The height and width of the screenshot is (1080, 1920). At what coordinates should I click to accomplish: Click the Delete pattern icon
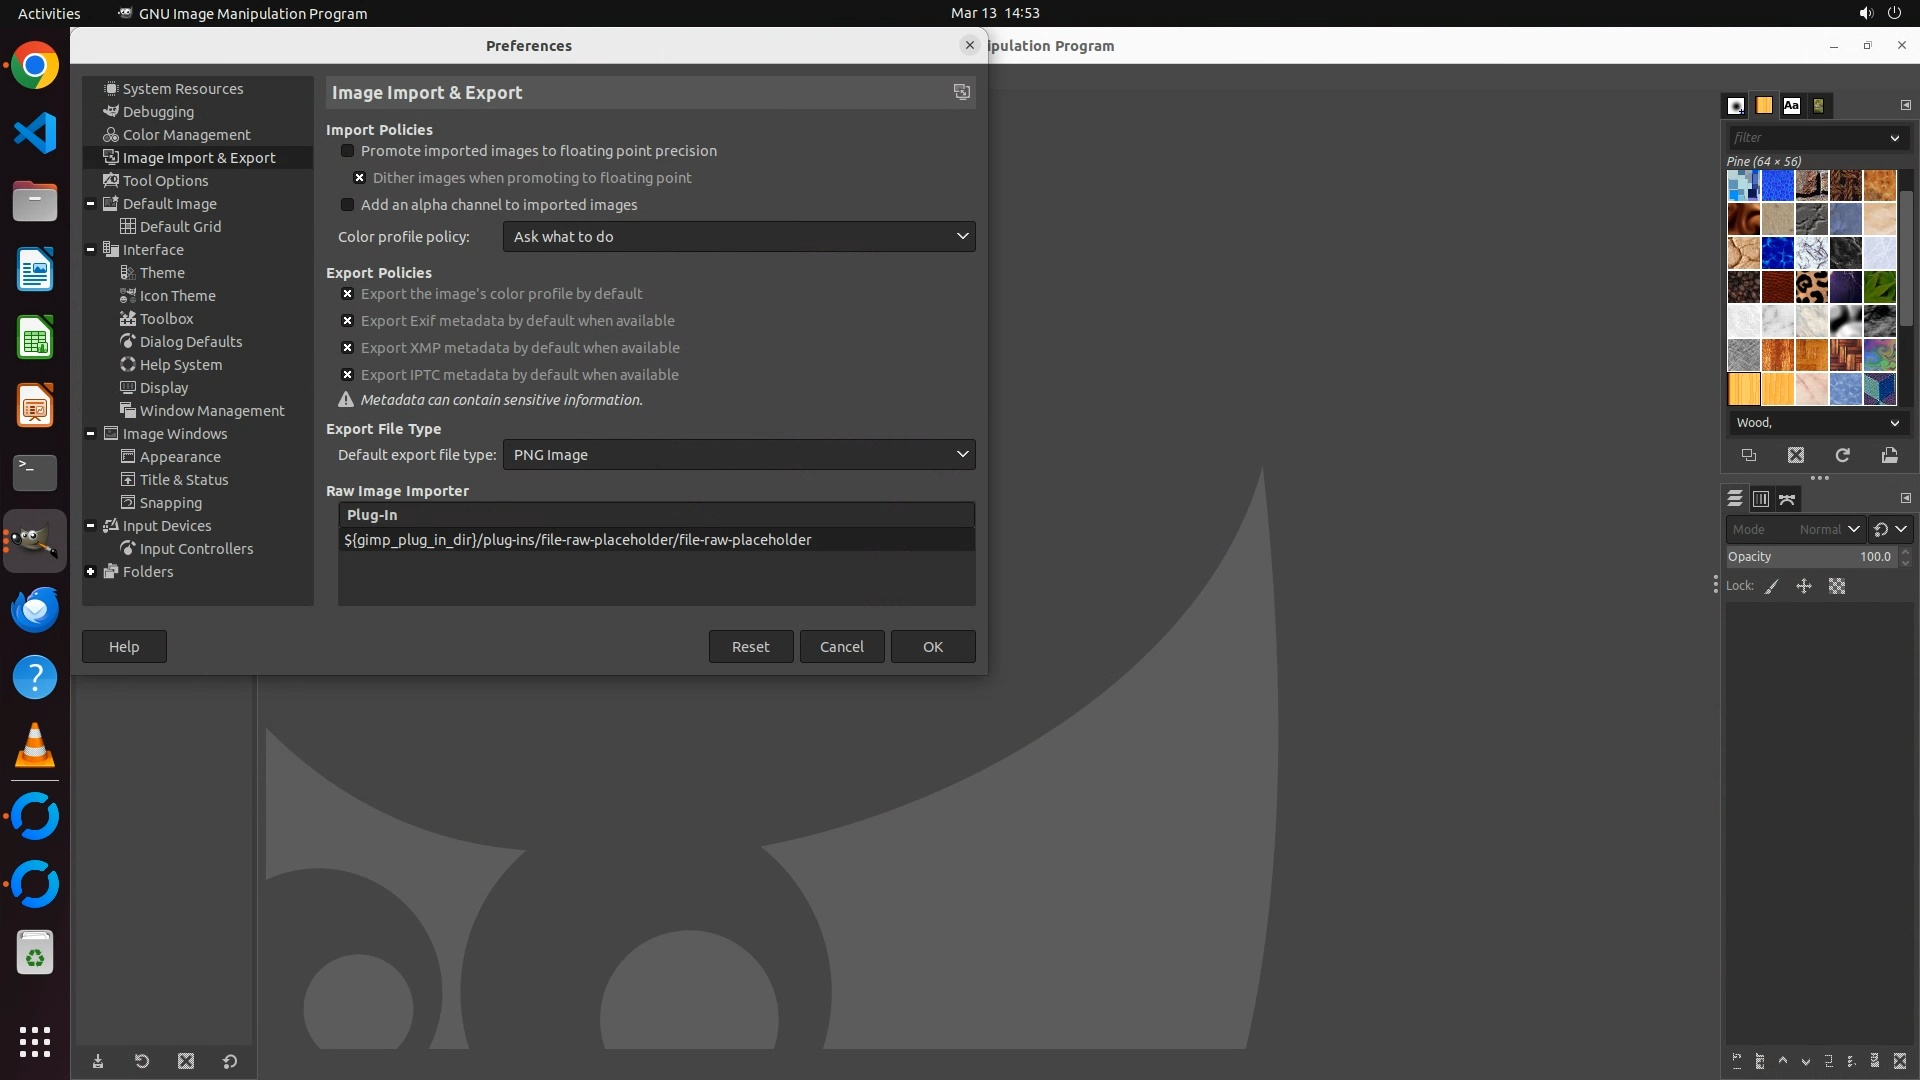coord(1796,455)
